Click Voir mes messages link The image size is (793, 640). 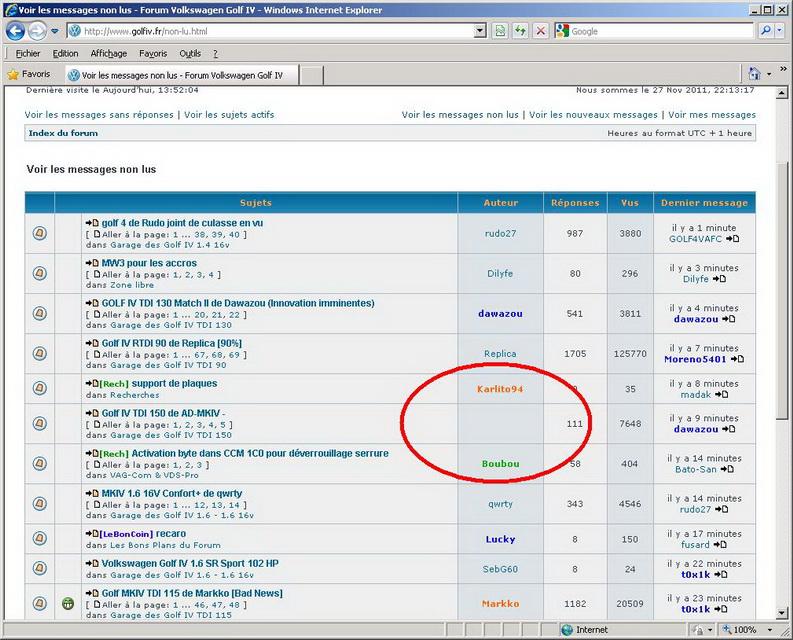click(712, 115)
